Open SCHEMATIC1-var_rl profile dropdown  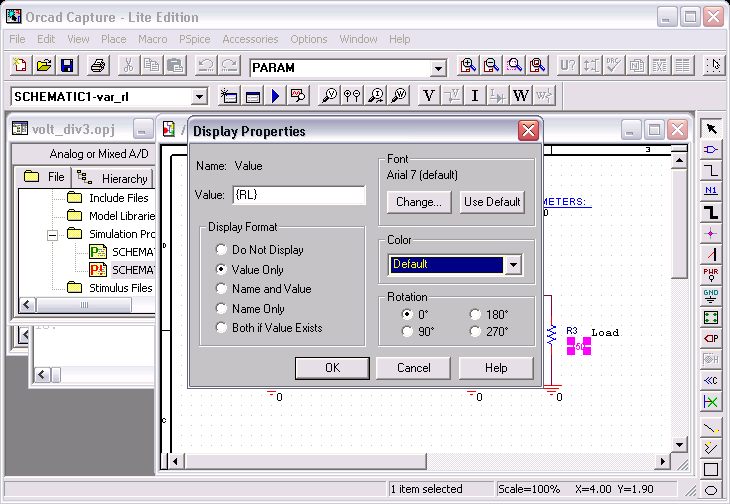[x=199, y=97]
